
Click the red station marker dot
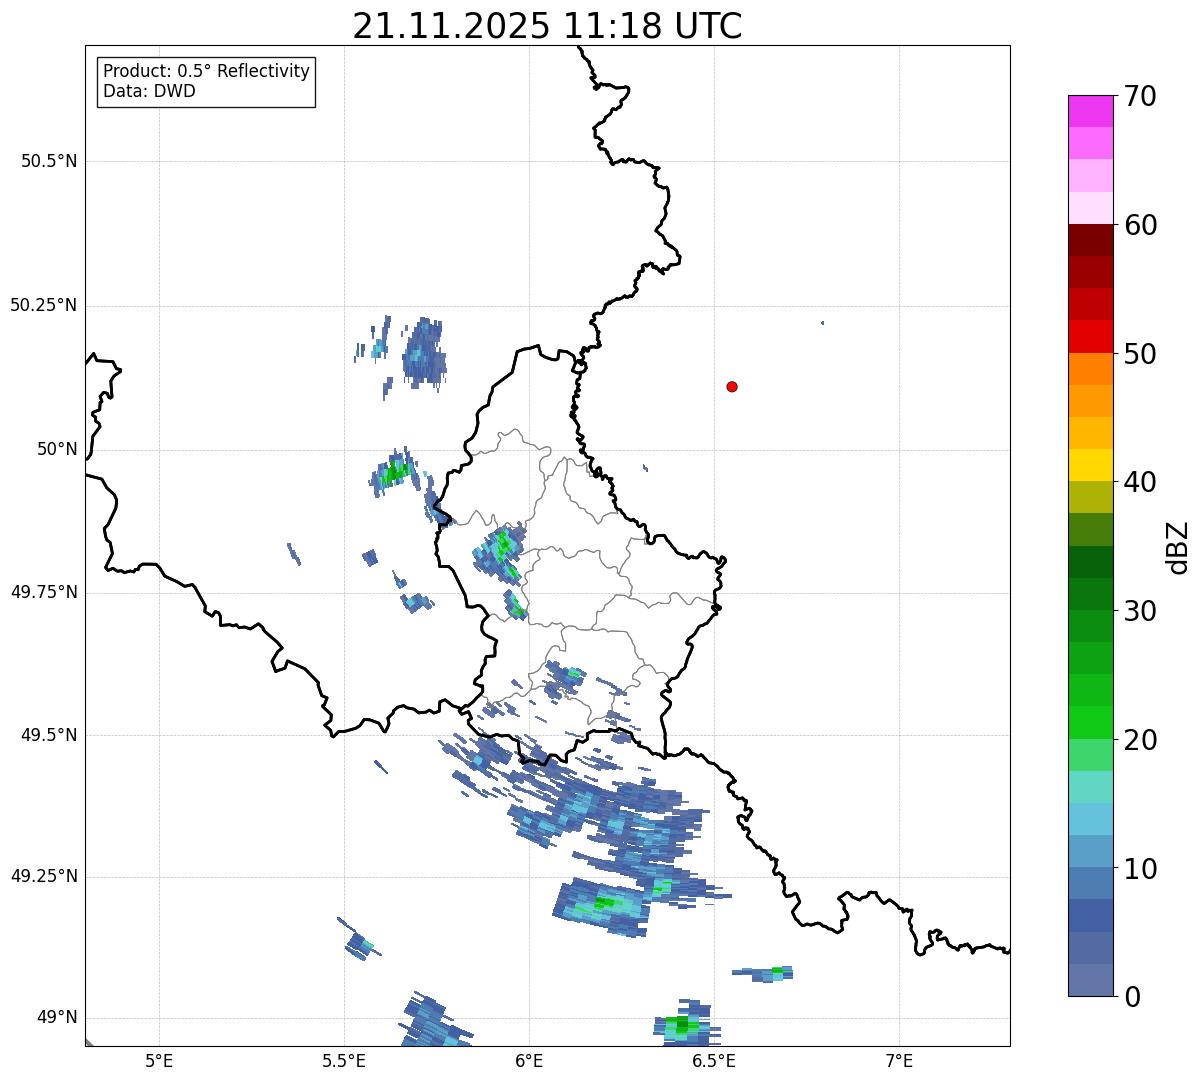[732, 386]
